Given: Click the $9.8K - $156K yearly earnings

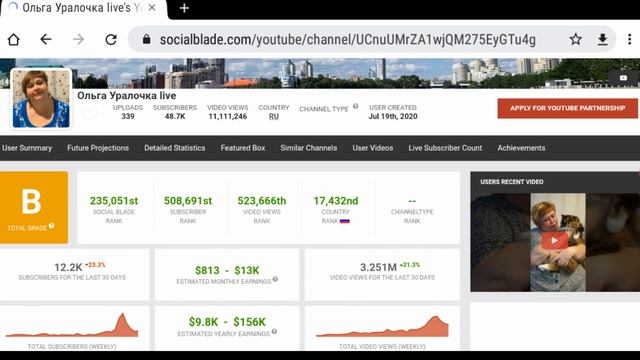Looking at the screenshot, I should tap(227, 322).
